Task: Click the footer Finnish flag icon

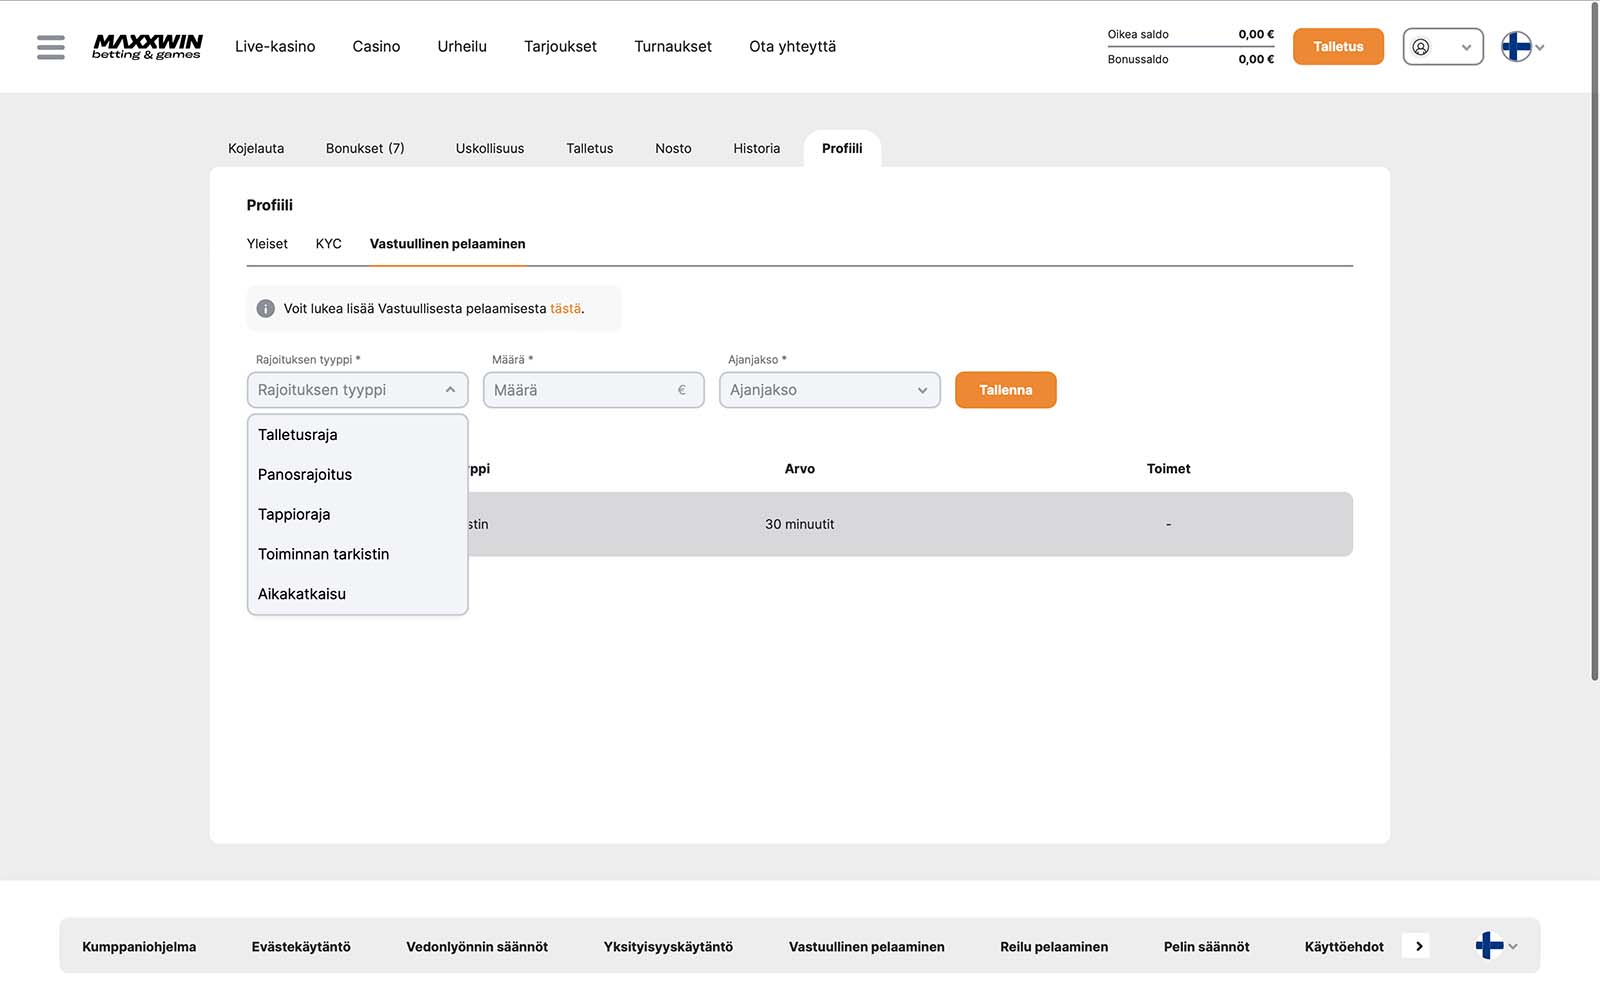Action: pyautogui.click(x=1489, y=946)
